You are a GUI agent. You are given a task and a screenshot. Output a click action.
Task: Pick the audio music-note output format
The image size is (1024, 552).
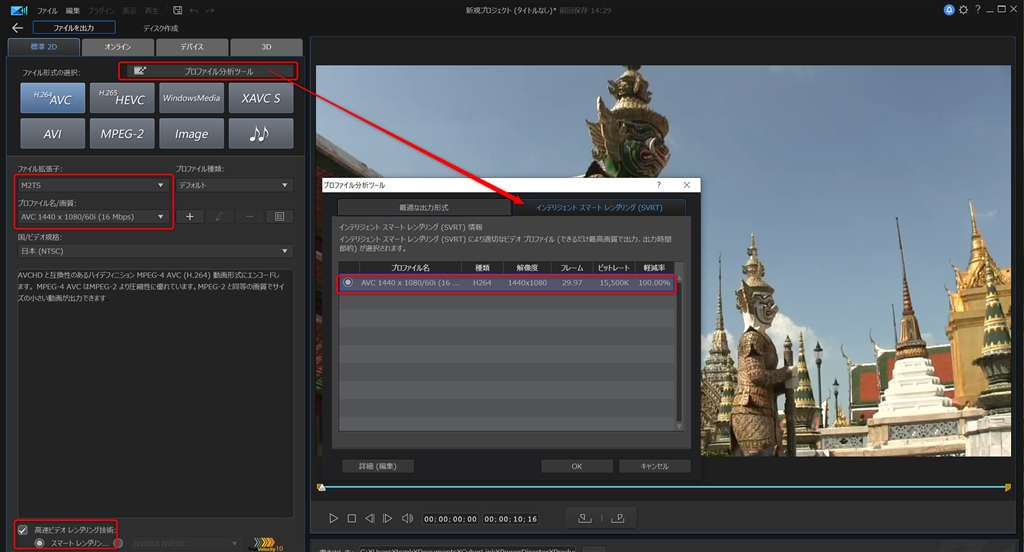[260, 134]
